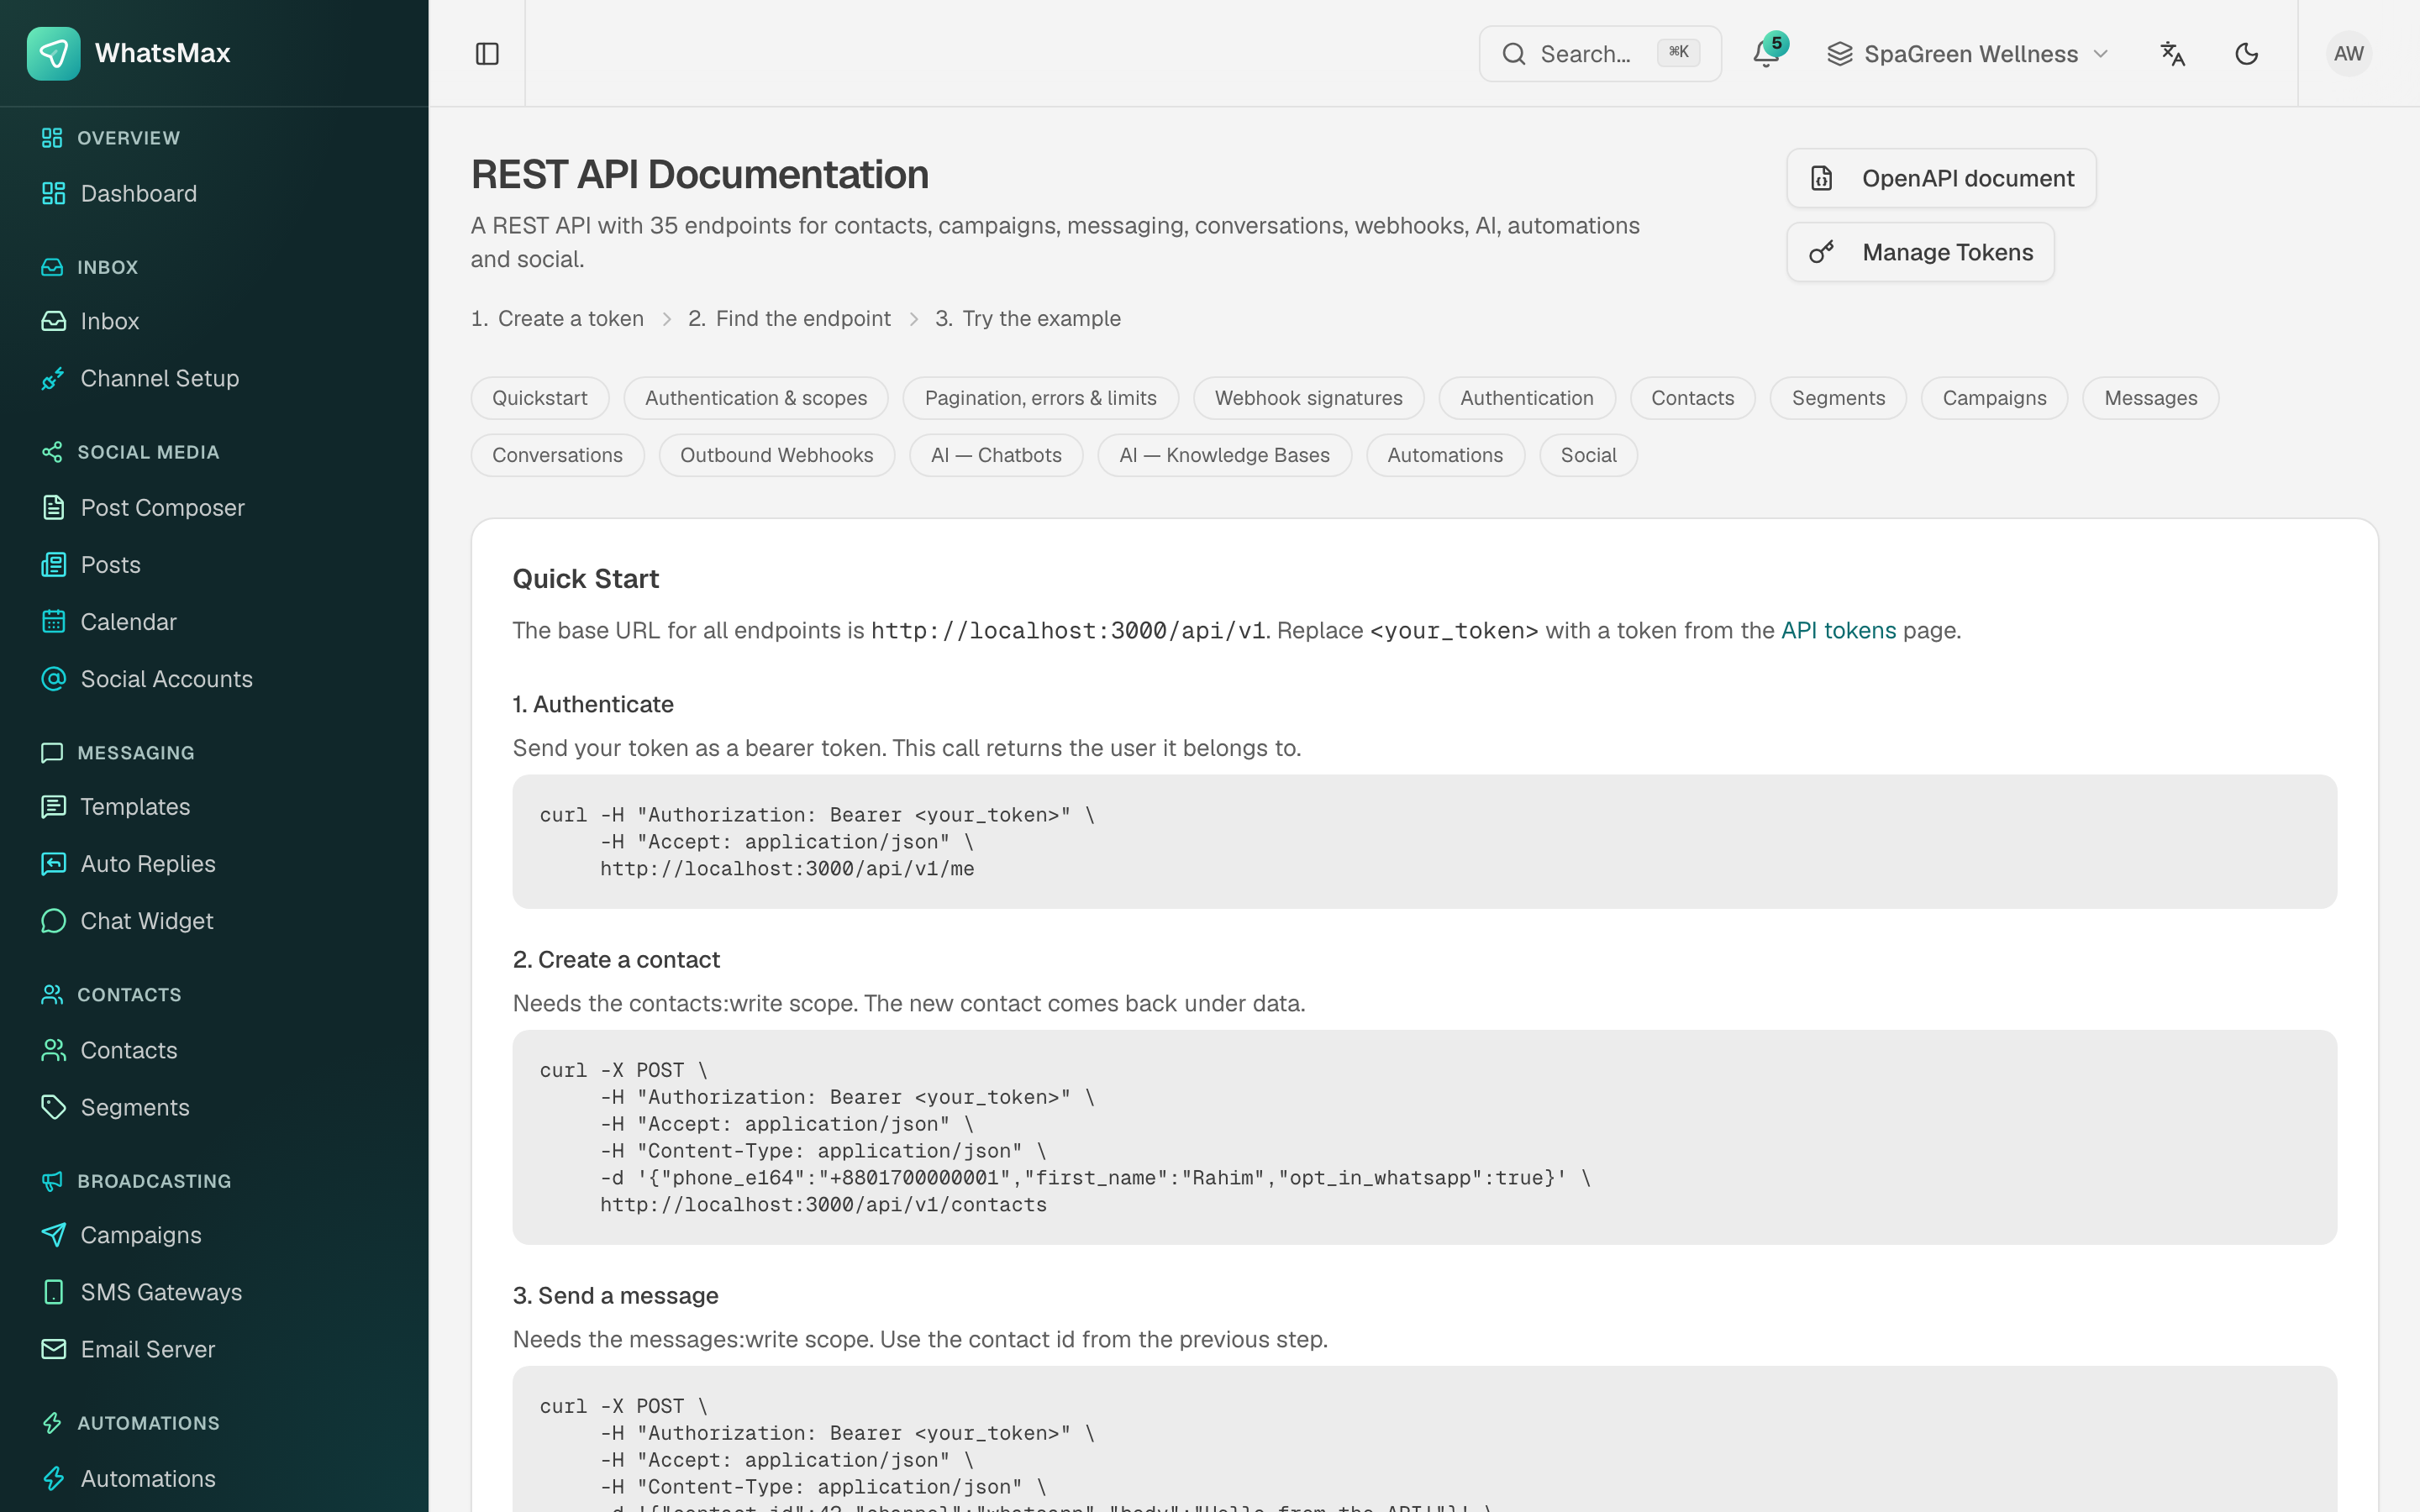2420x1512 pixels.
Task: Select the Outbound Webhooks chip
Action: pos(776,455)
